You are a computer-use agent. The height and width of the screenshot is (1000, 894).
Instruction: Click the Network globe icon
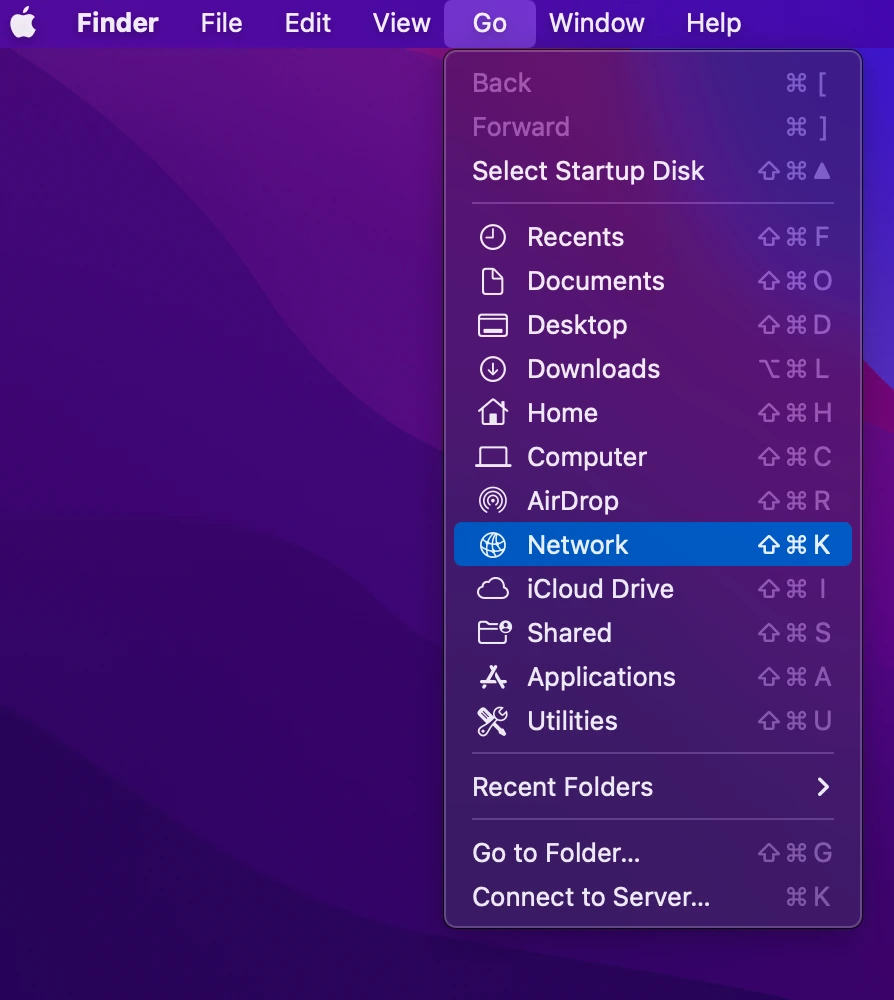tap(492, 545)
